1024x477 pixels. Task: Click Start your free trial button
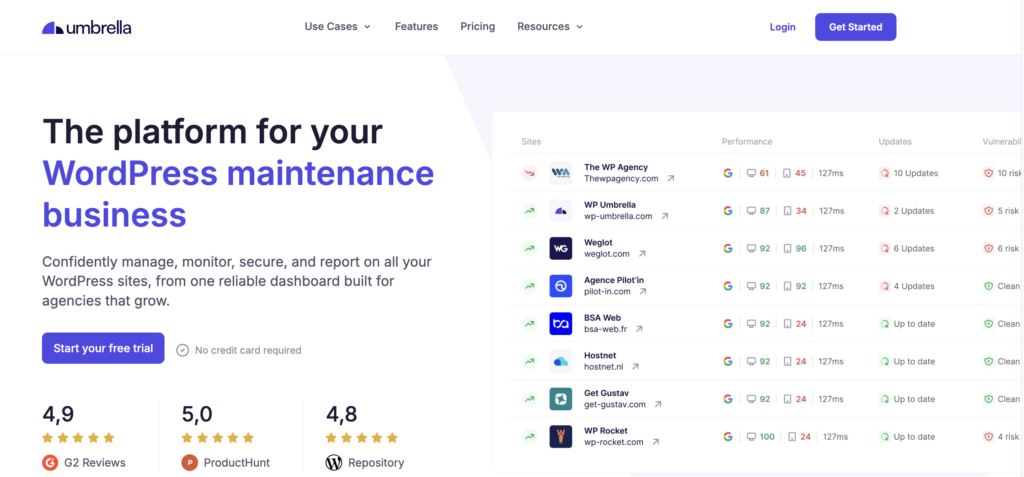click(x=103, y=348)
